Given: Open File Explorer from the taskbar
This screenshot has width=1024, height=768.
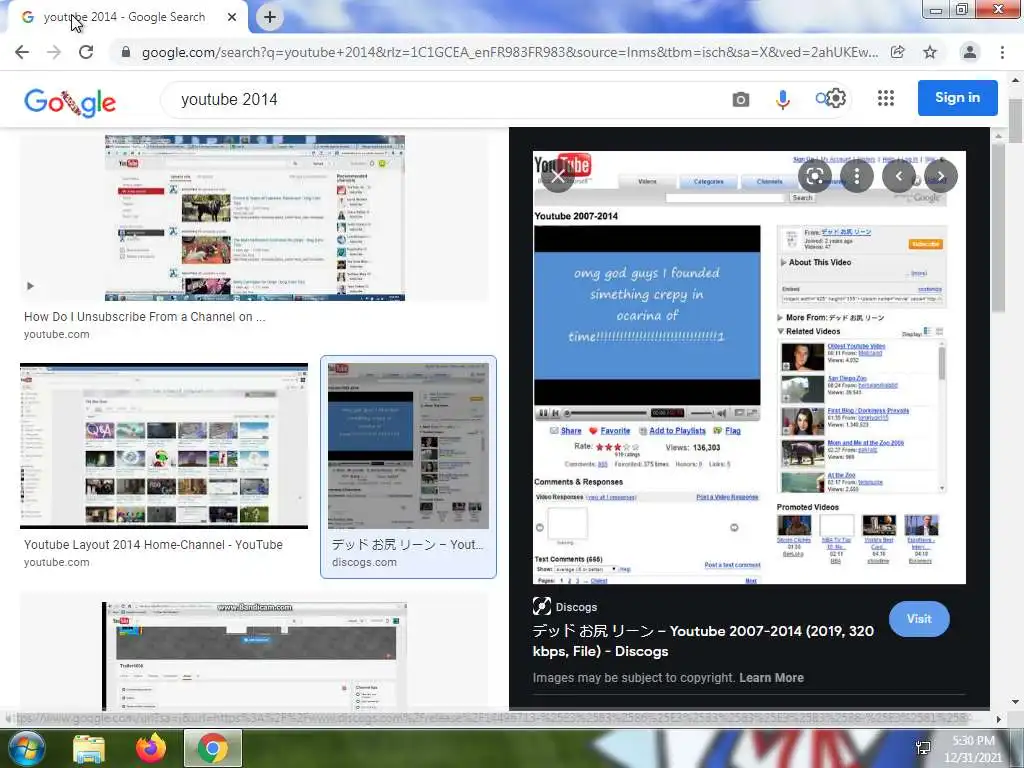Looking at the screenshot, I should click(x=89, y=748).
